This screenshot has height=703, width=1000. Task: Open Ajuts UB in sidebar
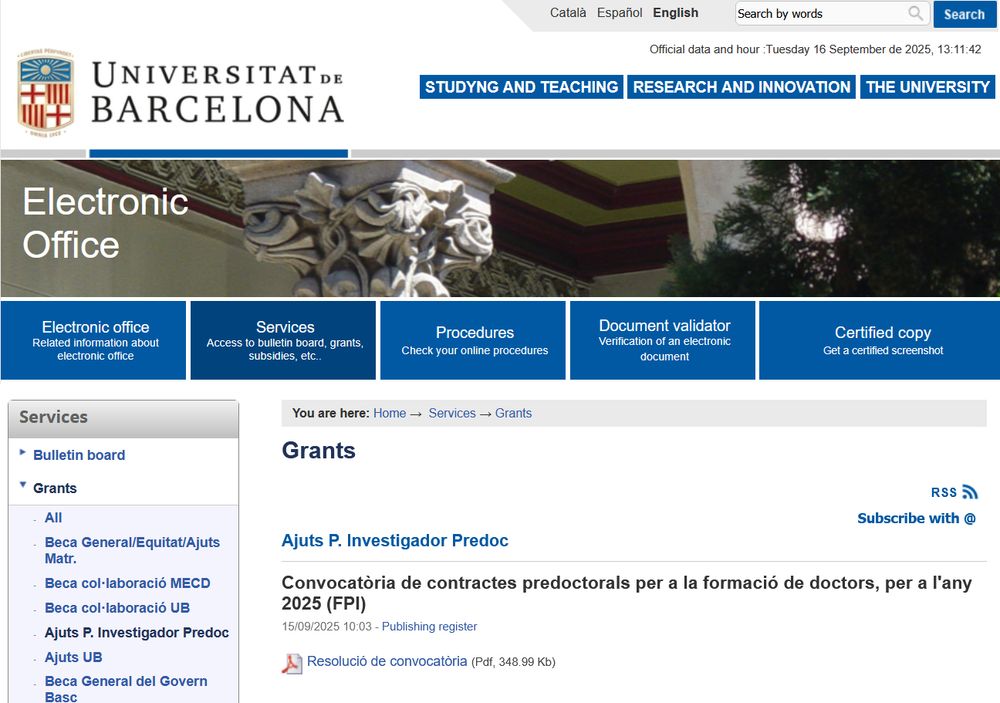click(73, 657)
